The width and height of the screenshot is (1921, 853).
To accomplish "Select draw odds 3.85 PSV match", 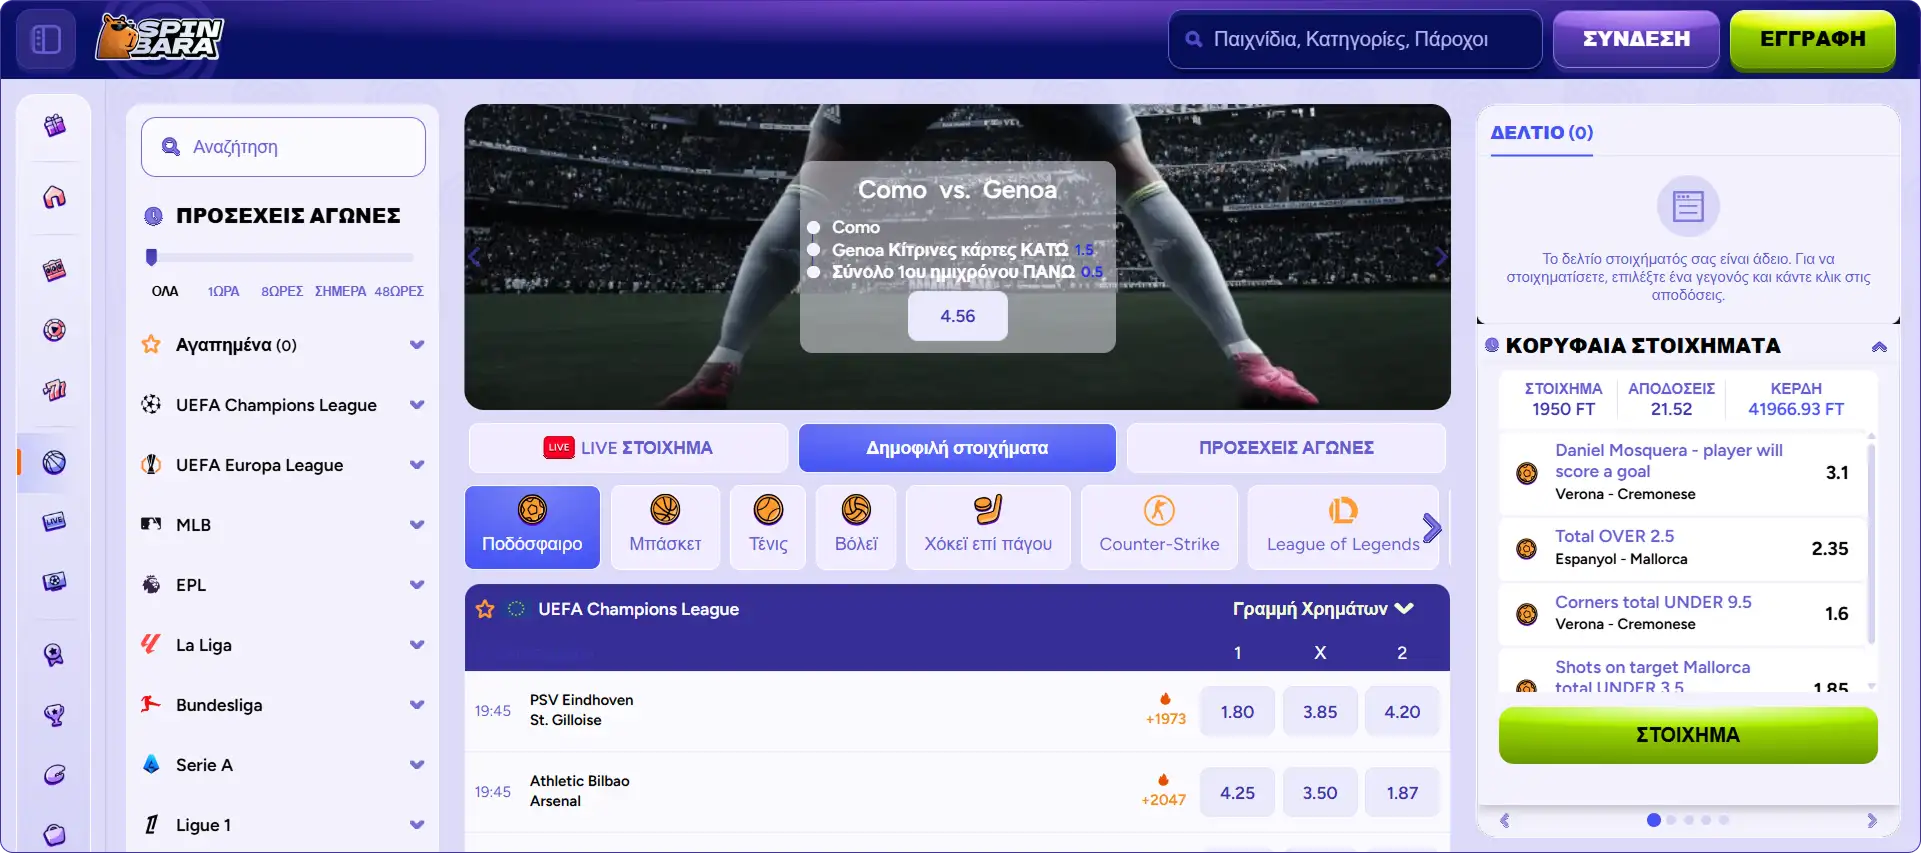I will 1320,712.
